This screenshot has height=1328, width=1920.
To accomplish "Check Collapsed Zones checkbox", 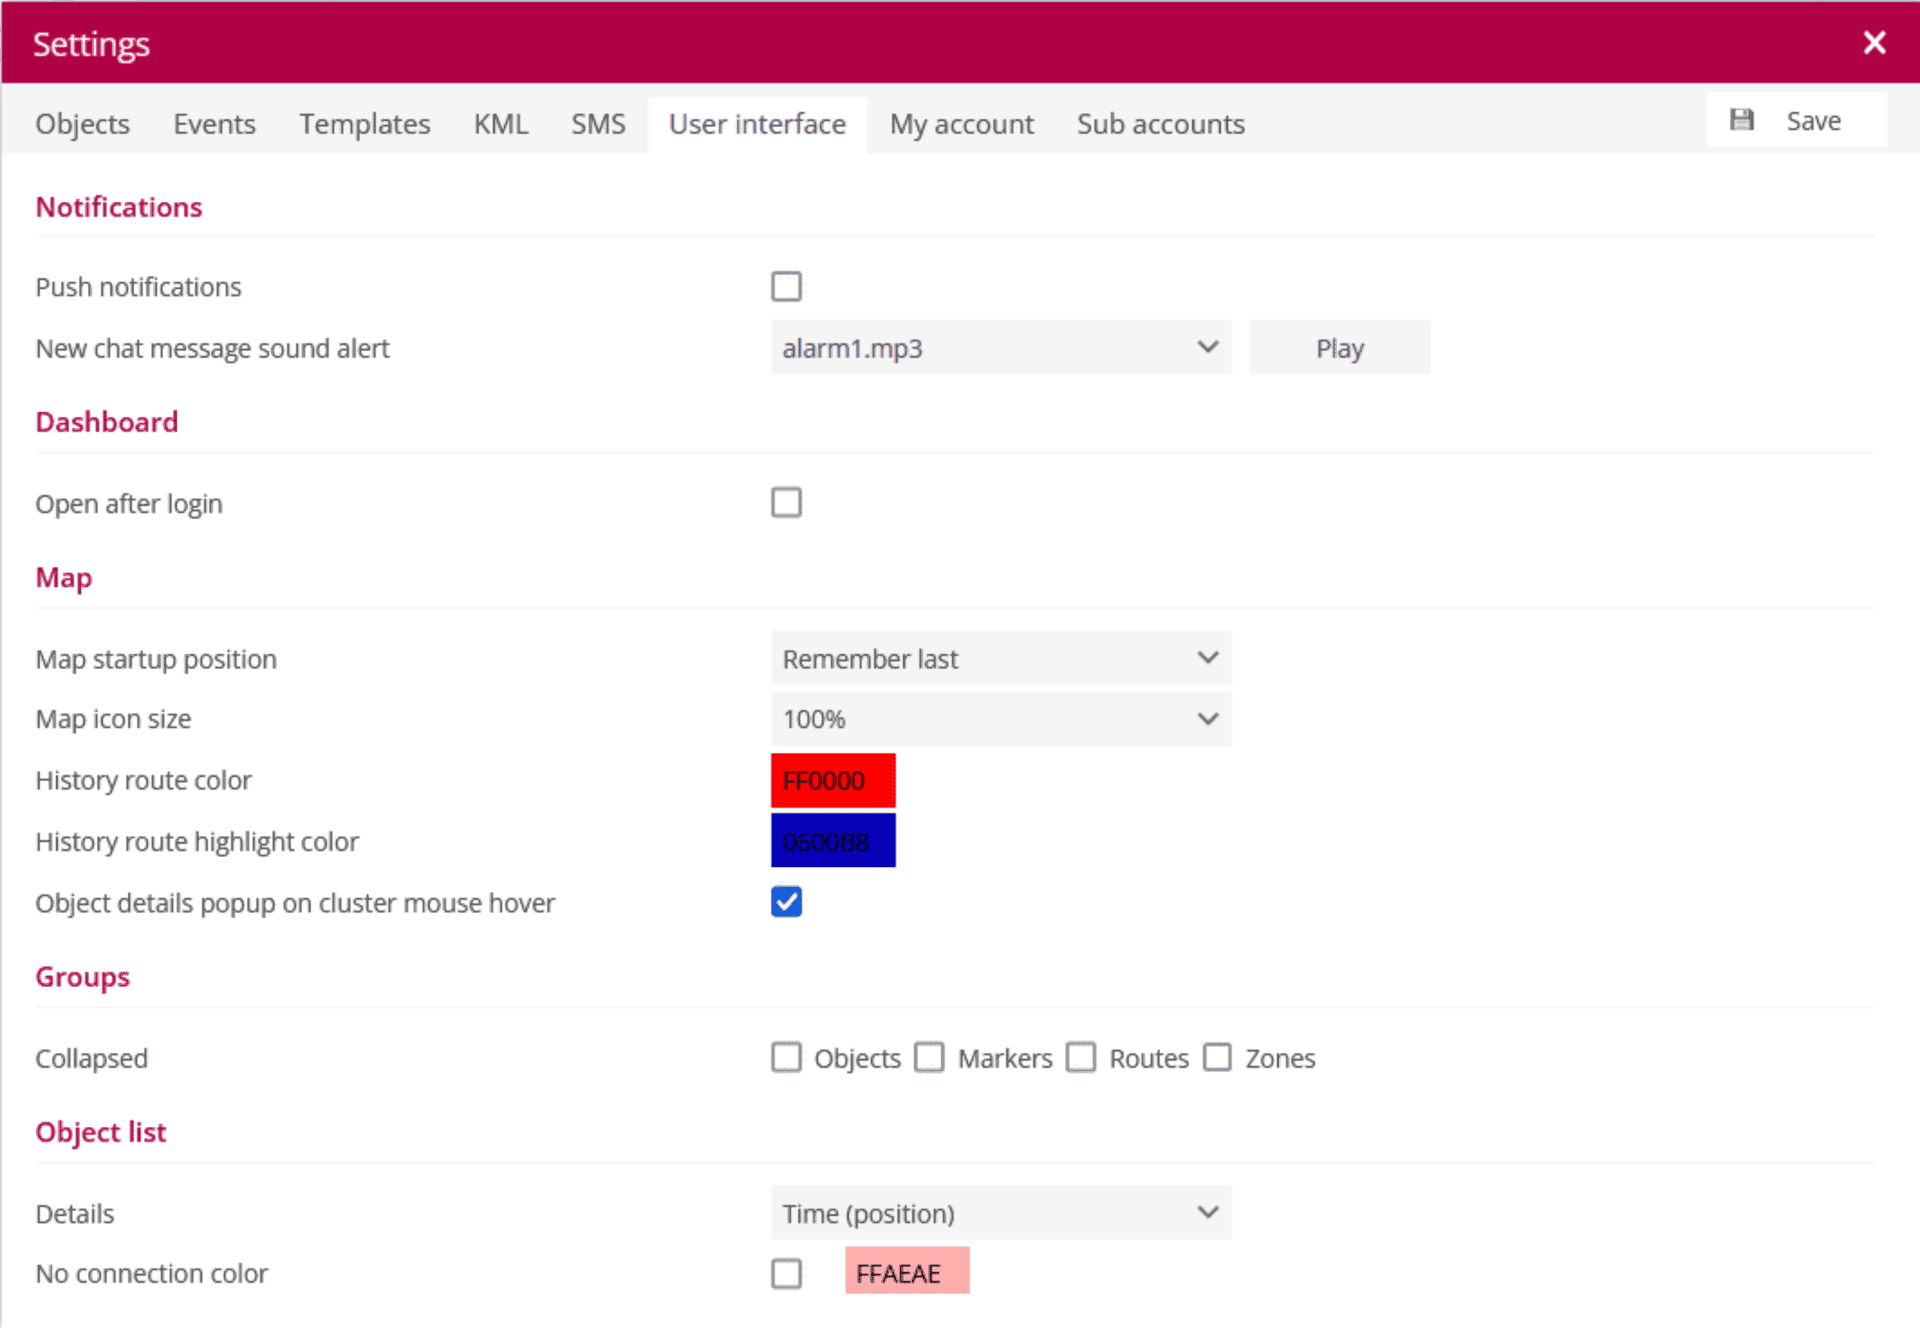I will point(1217,1057).
